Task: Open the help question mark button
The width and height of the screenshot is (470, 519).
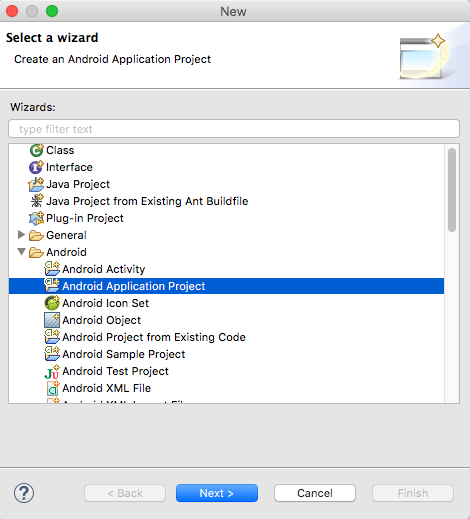Action: (24, 493)
